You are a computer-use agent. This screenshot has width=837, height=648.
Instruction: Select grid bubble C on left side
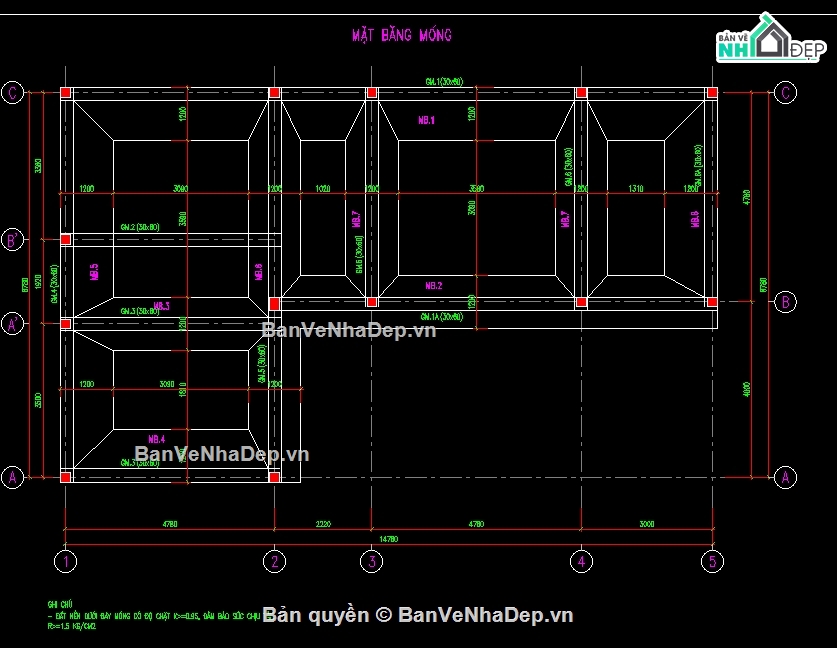[13, 92]
